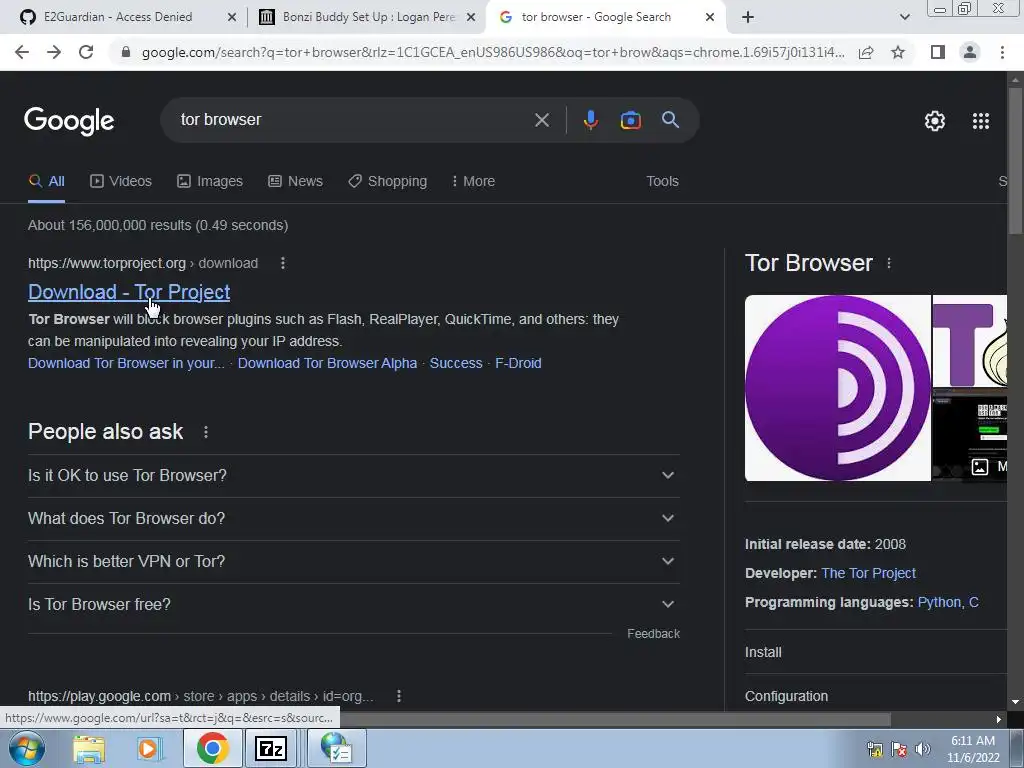Open the Download Tor Browser Alpha sitelink
Screen dimensions: 1024x768
click(327, 363)
